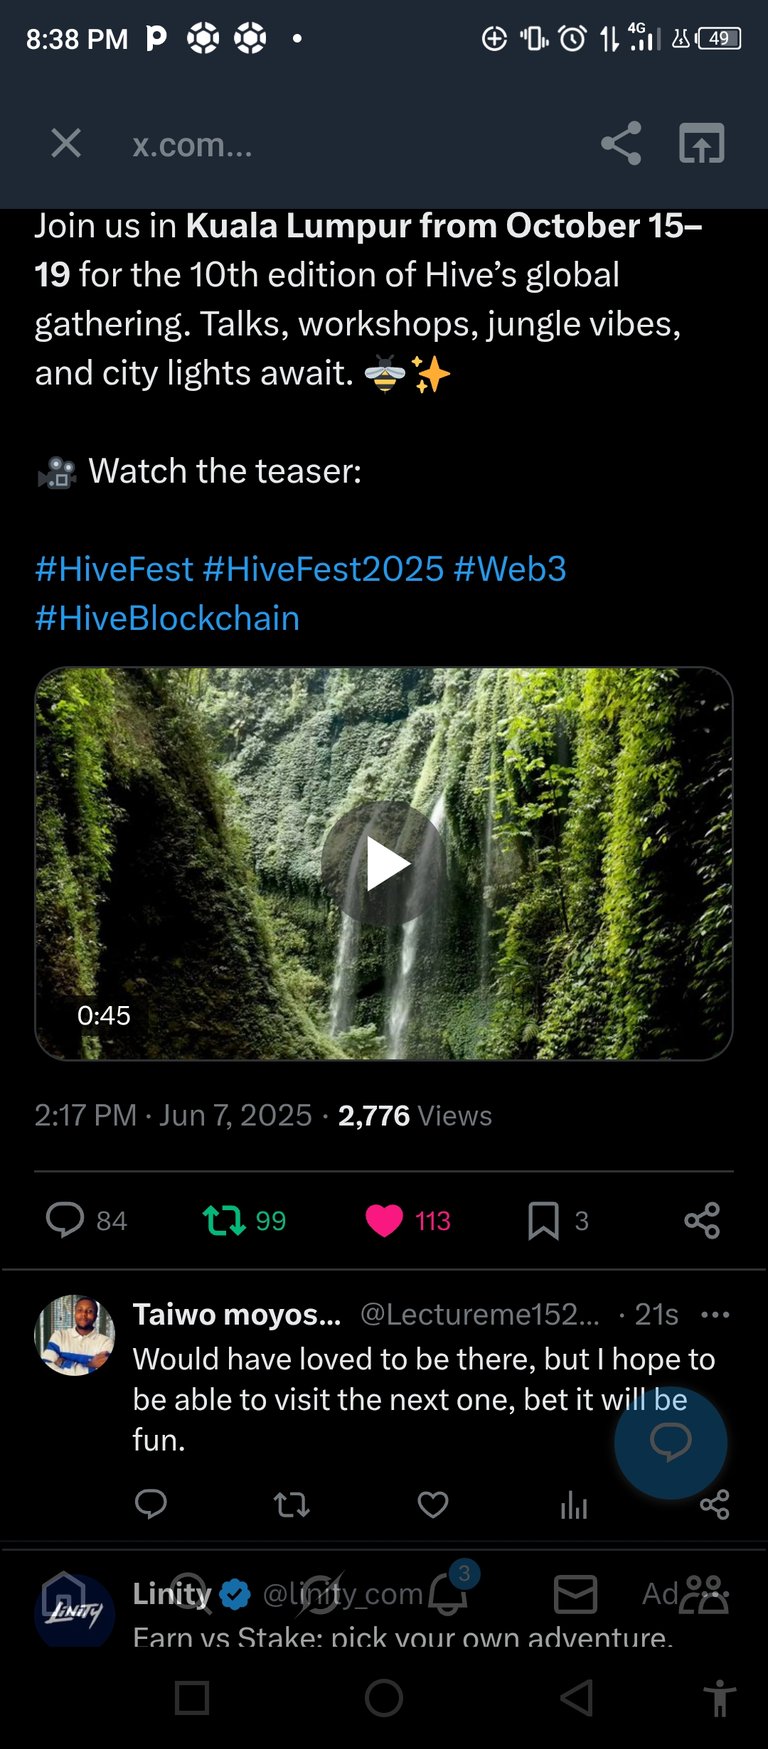
Task: Open the #HiveFest hashtag
Action: (114, 569)
